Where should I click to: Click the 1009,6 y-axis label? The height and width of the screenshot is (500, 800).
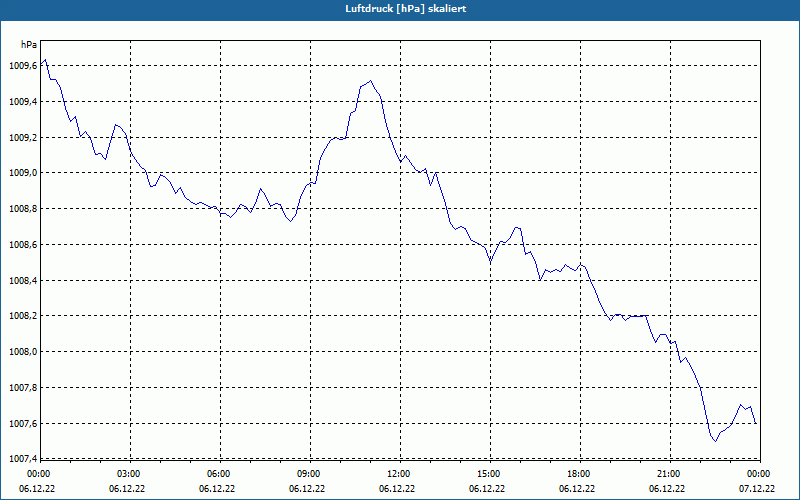23,66
